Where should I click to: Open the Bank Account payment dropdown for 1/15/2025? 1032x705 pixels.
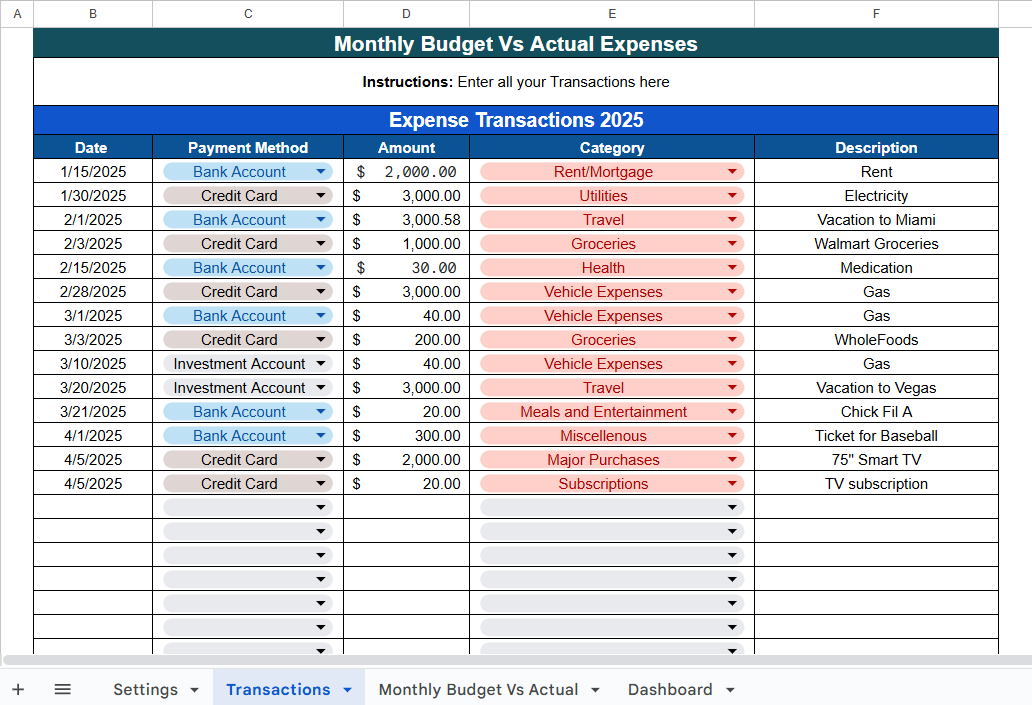(322, 171)
